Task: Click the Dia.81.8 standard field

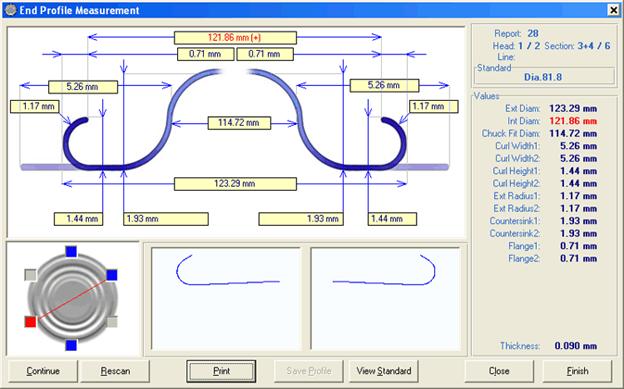Action: coord(543,77)
